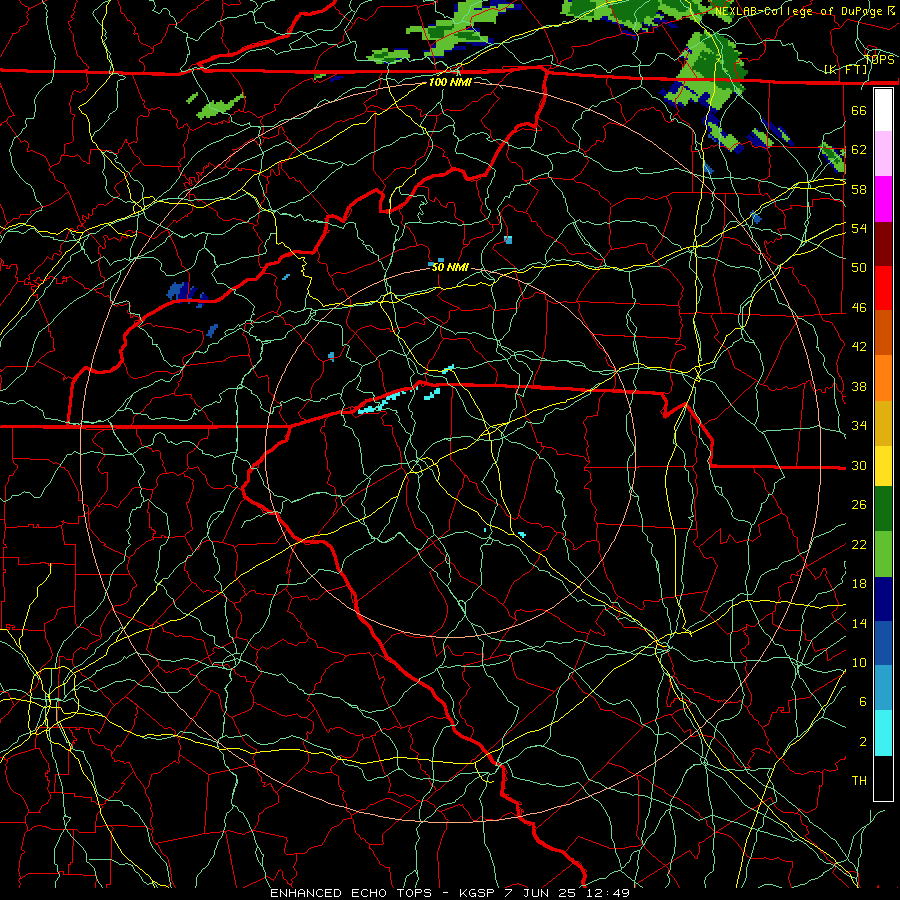Click the legend value "54"
The height and width of the screenshot is (900, 900).
pos(859,228)
